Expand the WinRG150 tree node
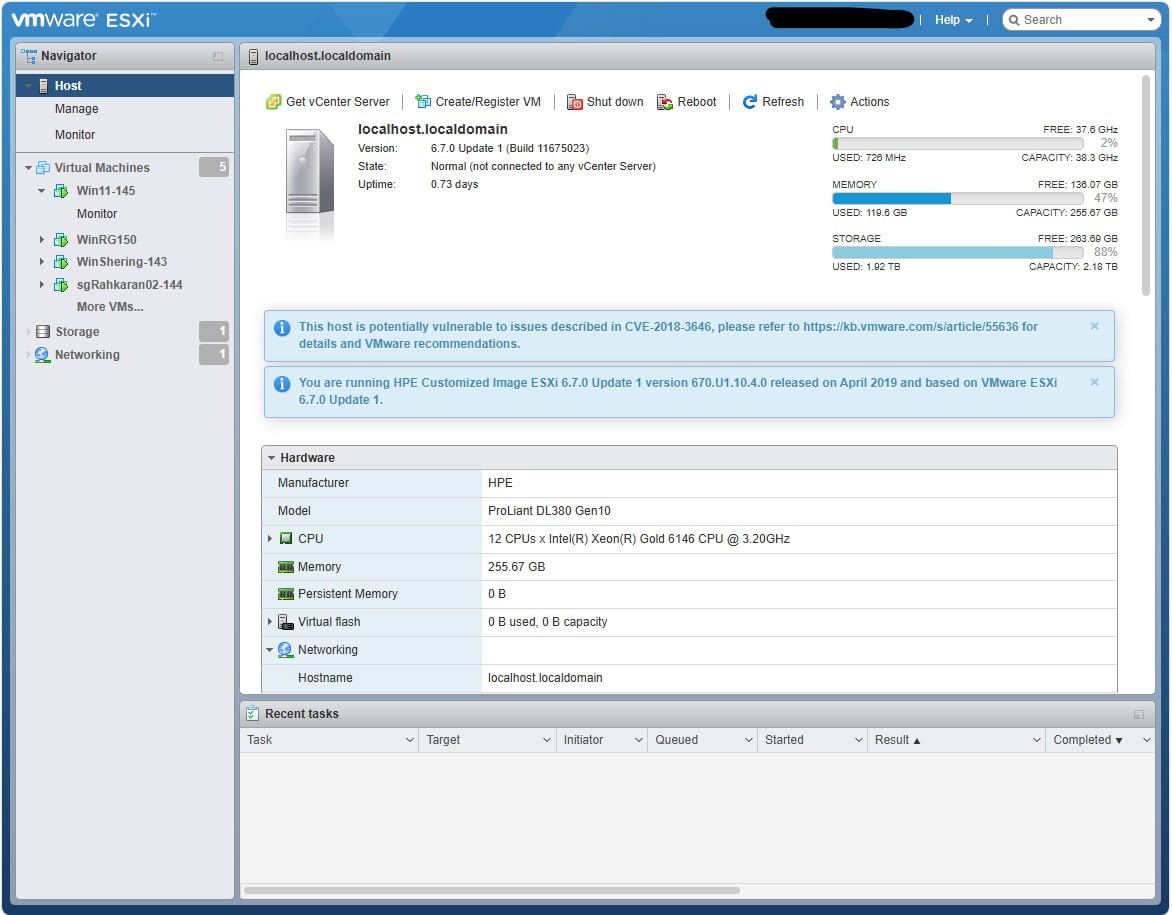Viewport: 1172px width, 915px height. (42, 239)
